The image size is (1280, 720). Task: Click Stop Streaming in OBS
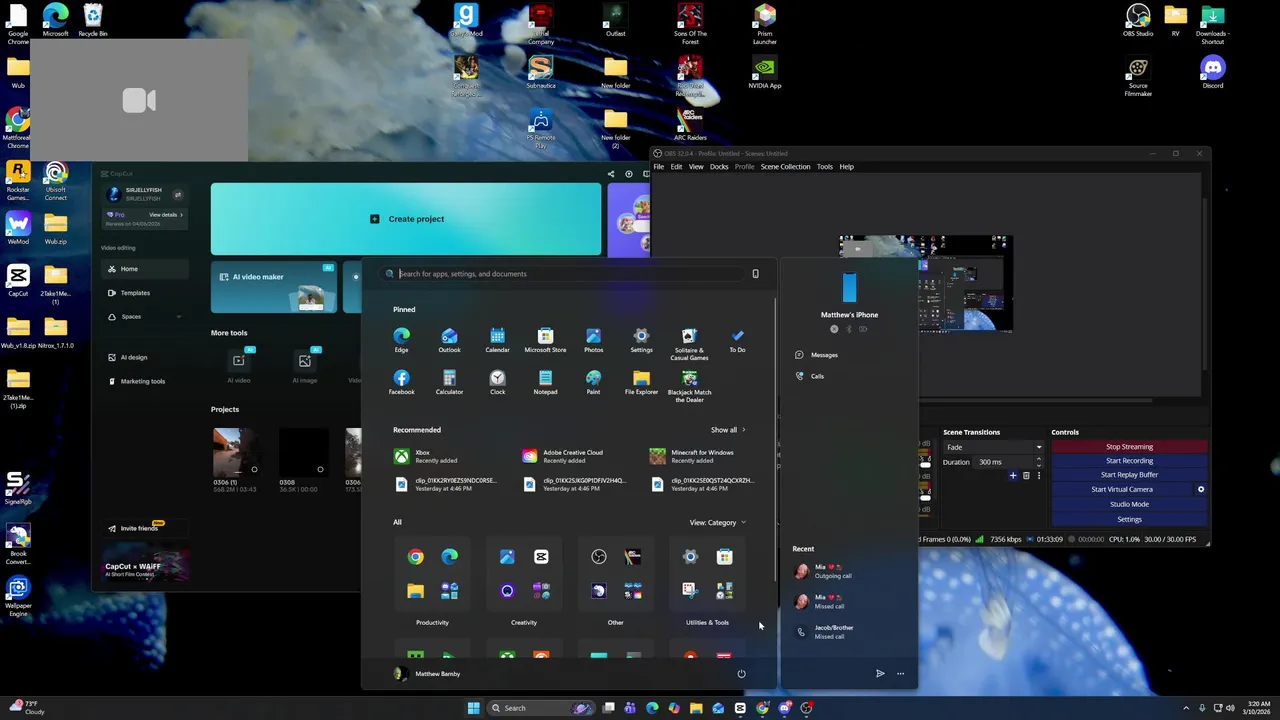(x=1129, y=447)
